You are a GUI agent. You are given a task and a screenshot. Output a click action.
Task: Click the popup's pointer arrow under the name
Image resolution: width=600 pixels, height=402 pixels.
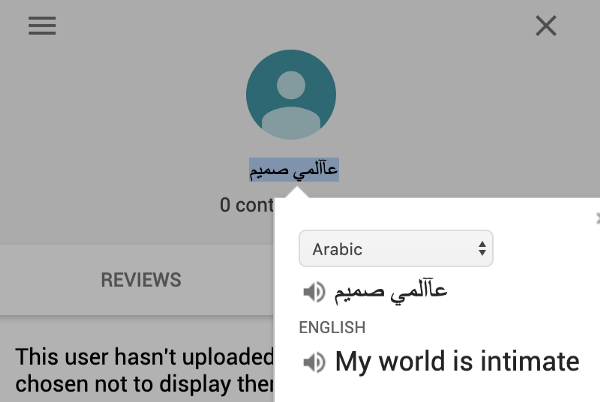coord(297,192)
